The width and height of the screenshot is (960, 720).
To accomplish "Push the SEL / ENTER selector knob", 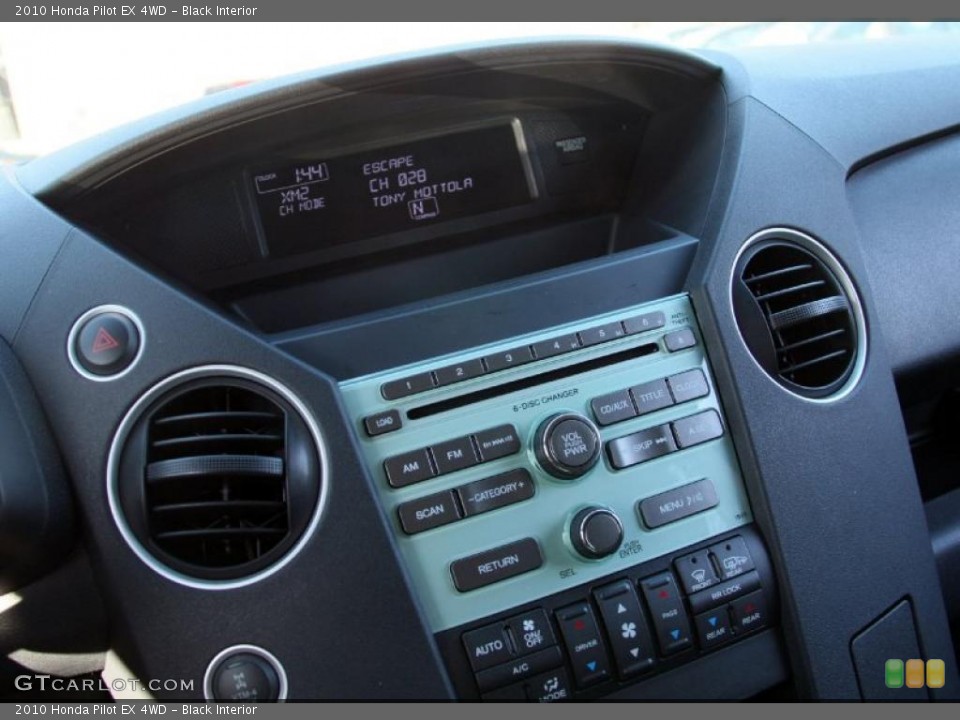I will coord(596,533).
